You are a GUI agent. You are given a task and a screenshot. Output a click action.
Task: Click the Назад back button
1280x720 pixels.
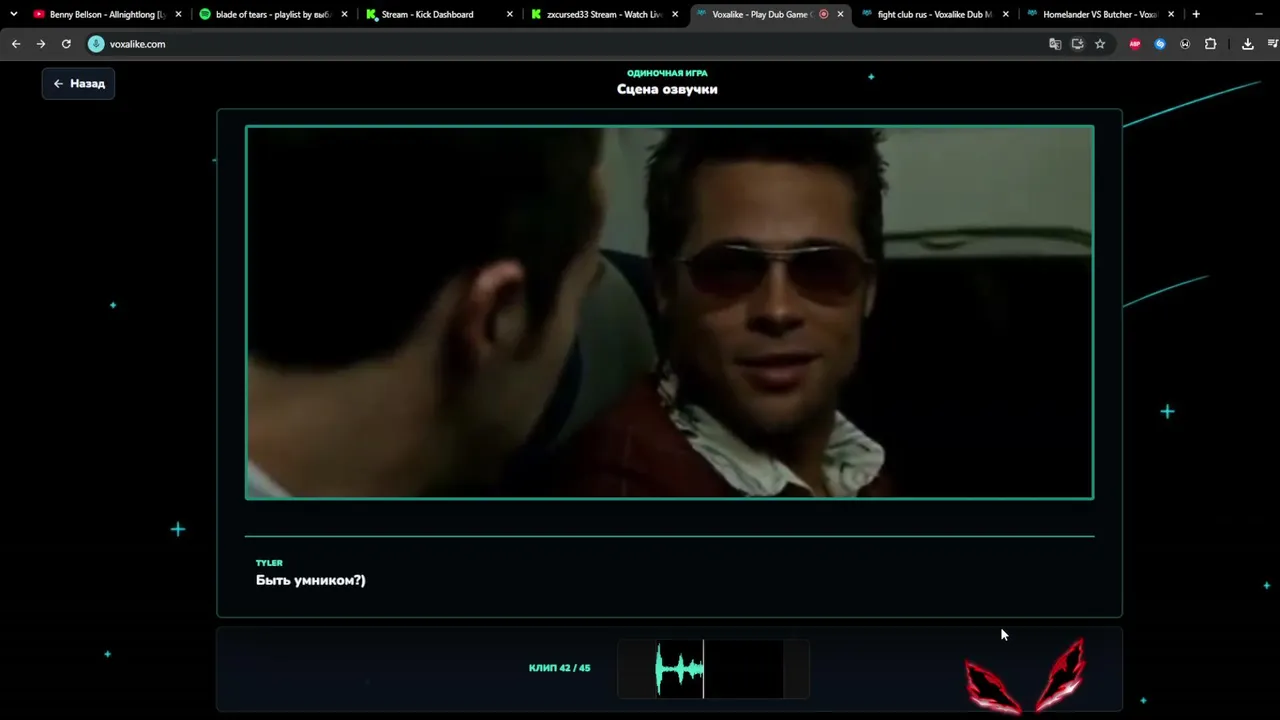coord(79,84)
